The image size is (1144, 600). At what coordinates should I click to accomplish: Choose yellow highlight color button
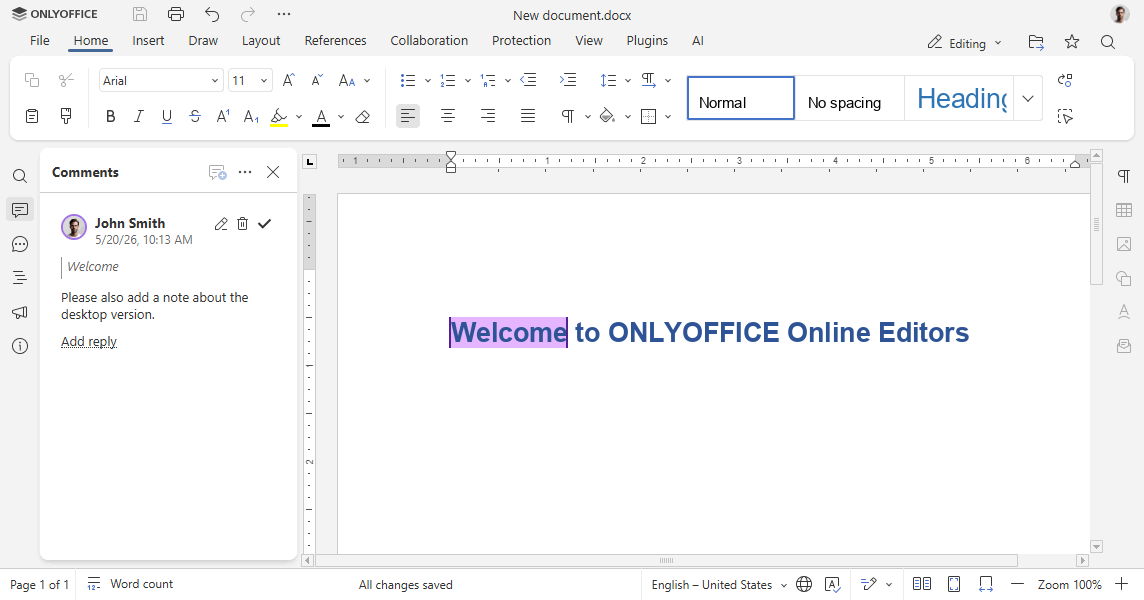(279, 116)
